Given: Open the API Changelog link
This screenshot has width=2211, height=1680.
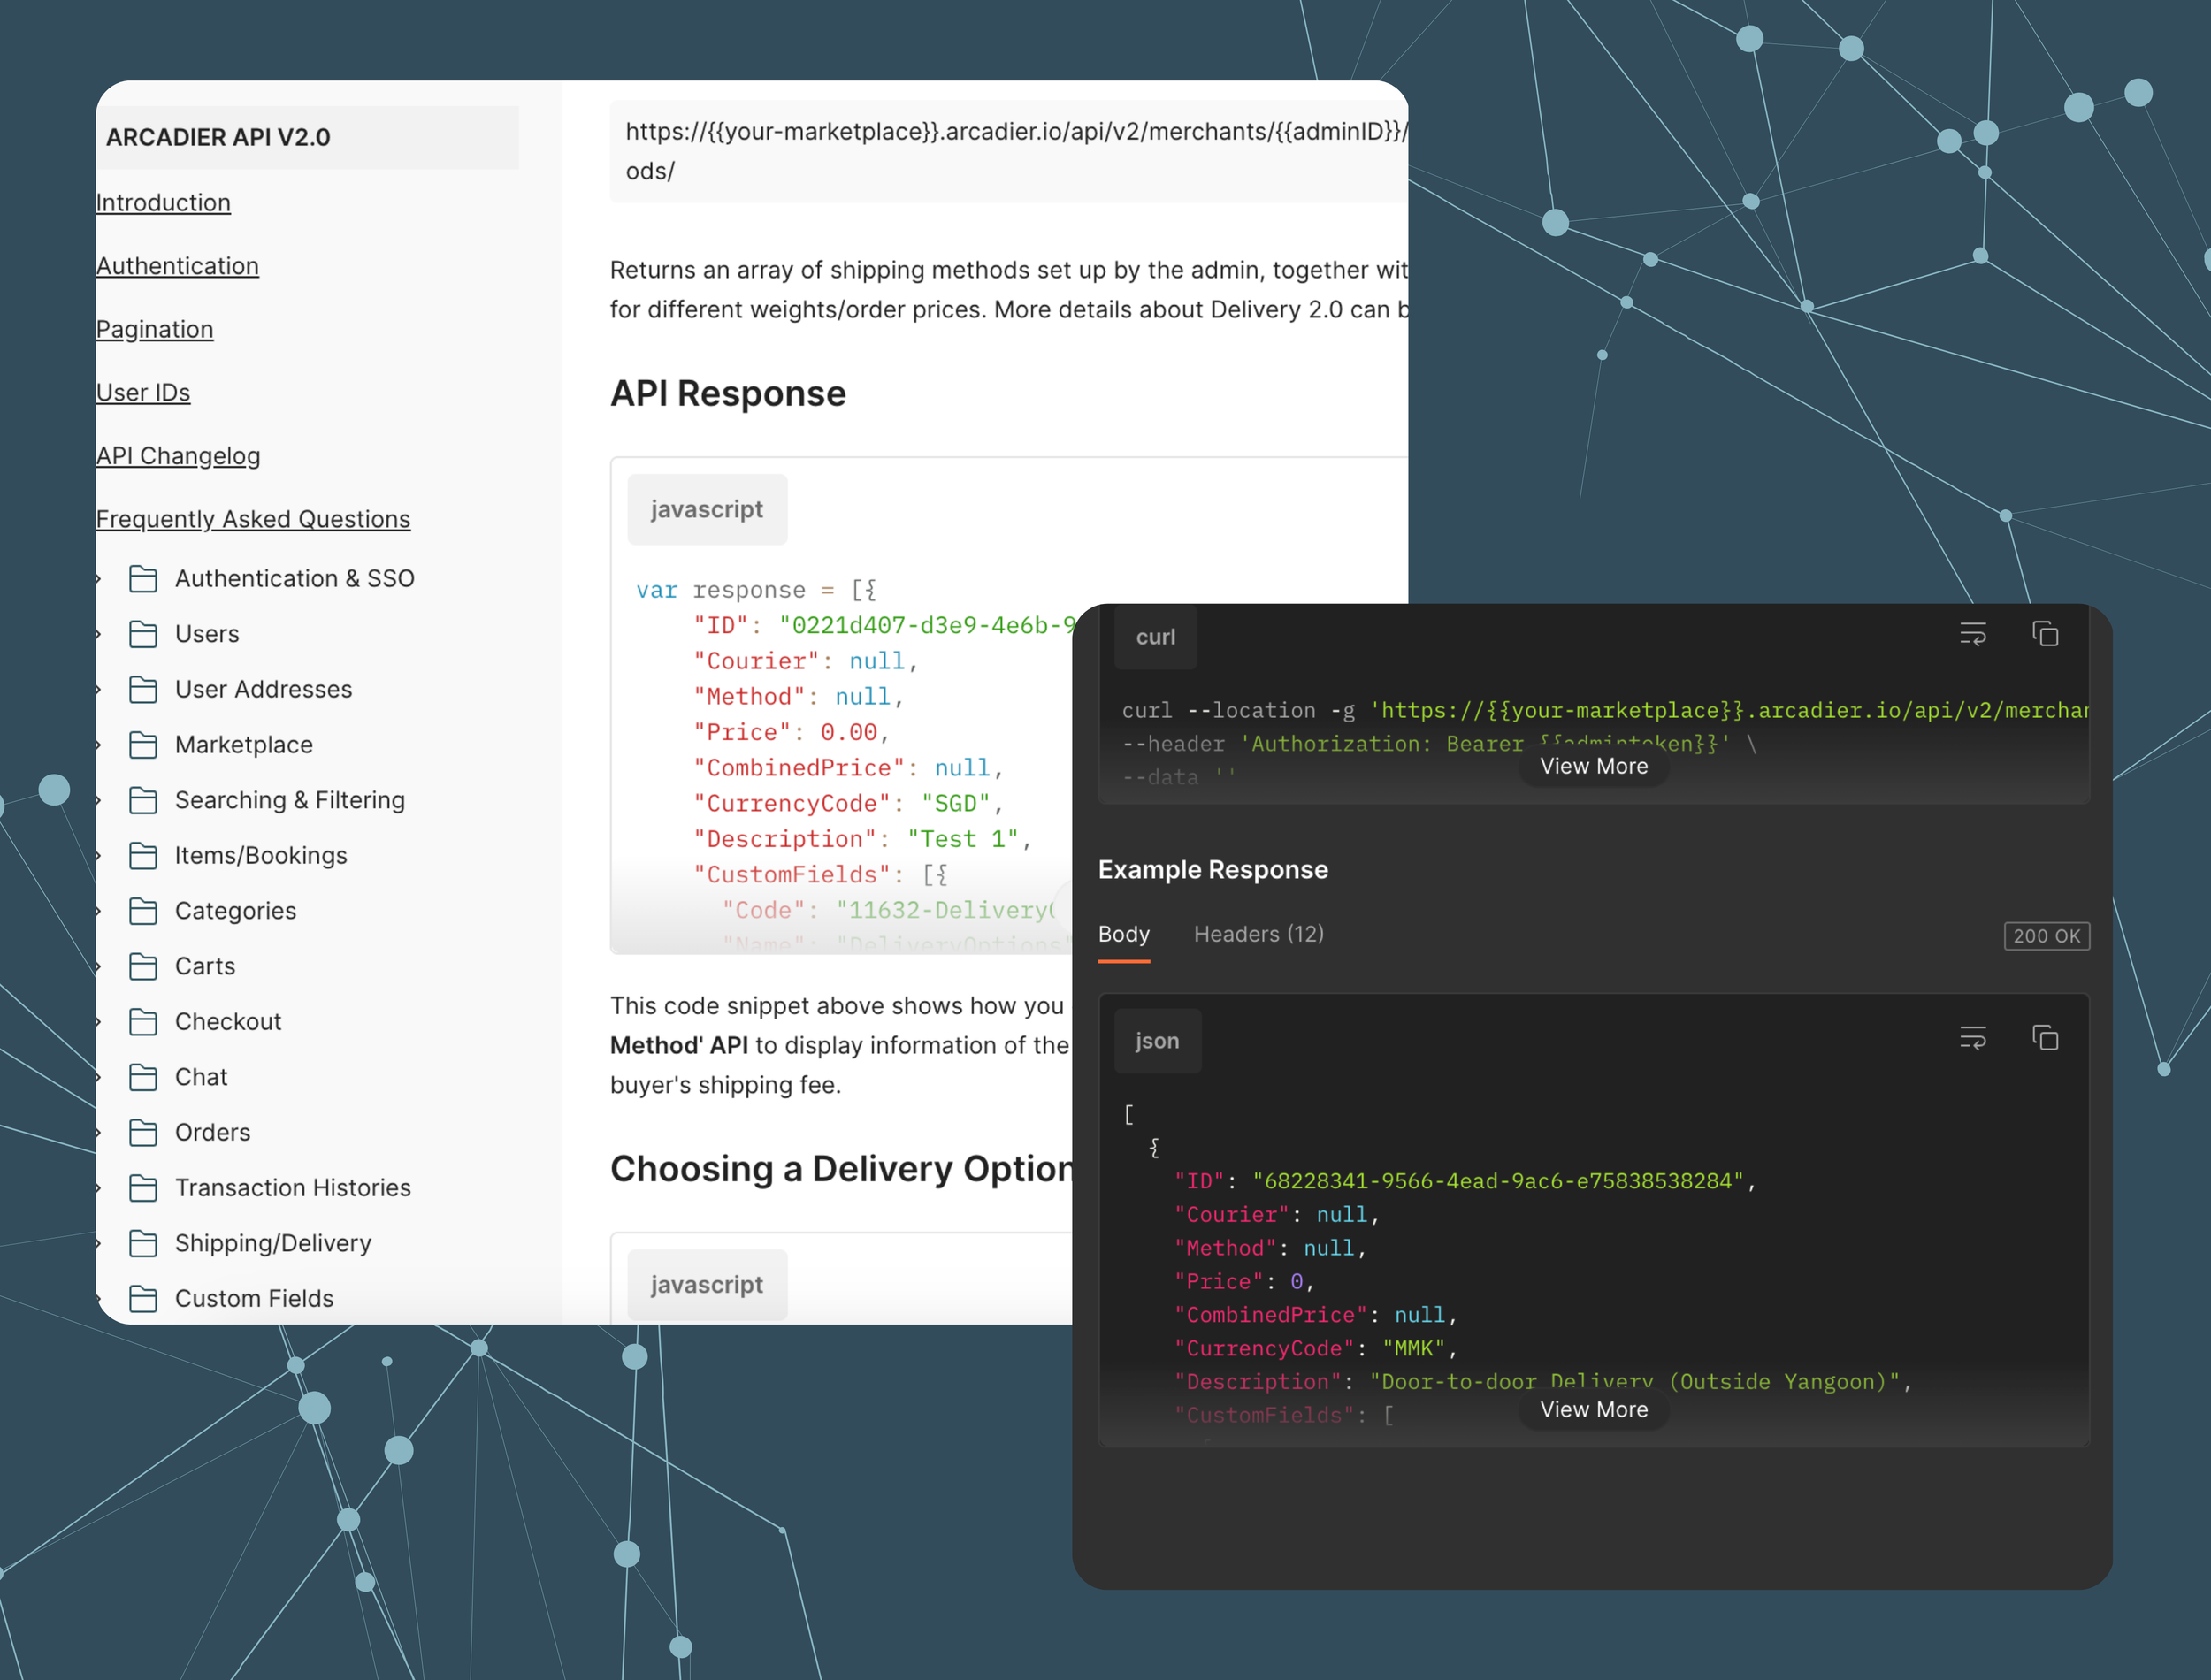Looking at the screenshot, I should pos(178,456).
